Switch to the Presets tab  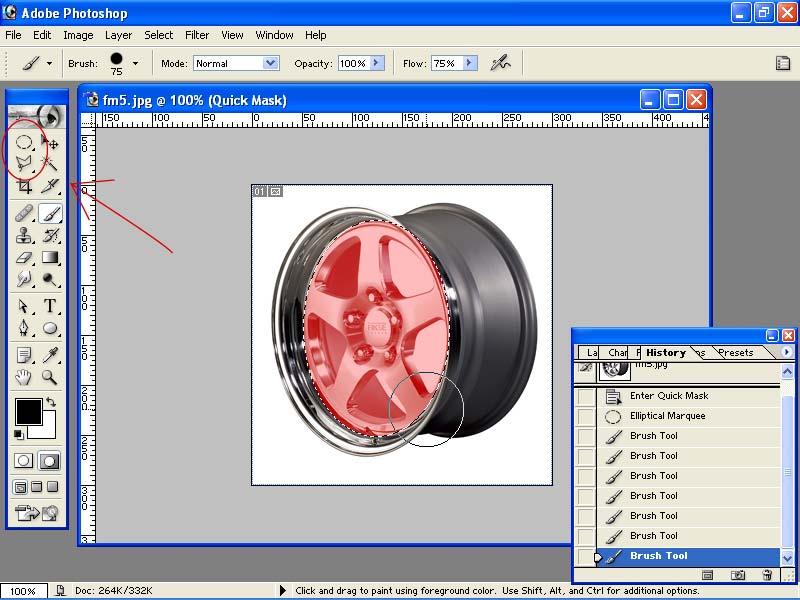pyautogui.click(x=735, y=353)
